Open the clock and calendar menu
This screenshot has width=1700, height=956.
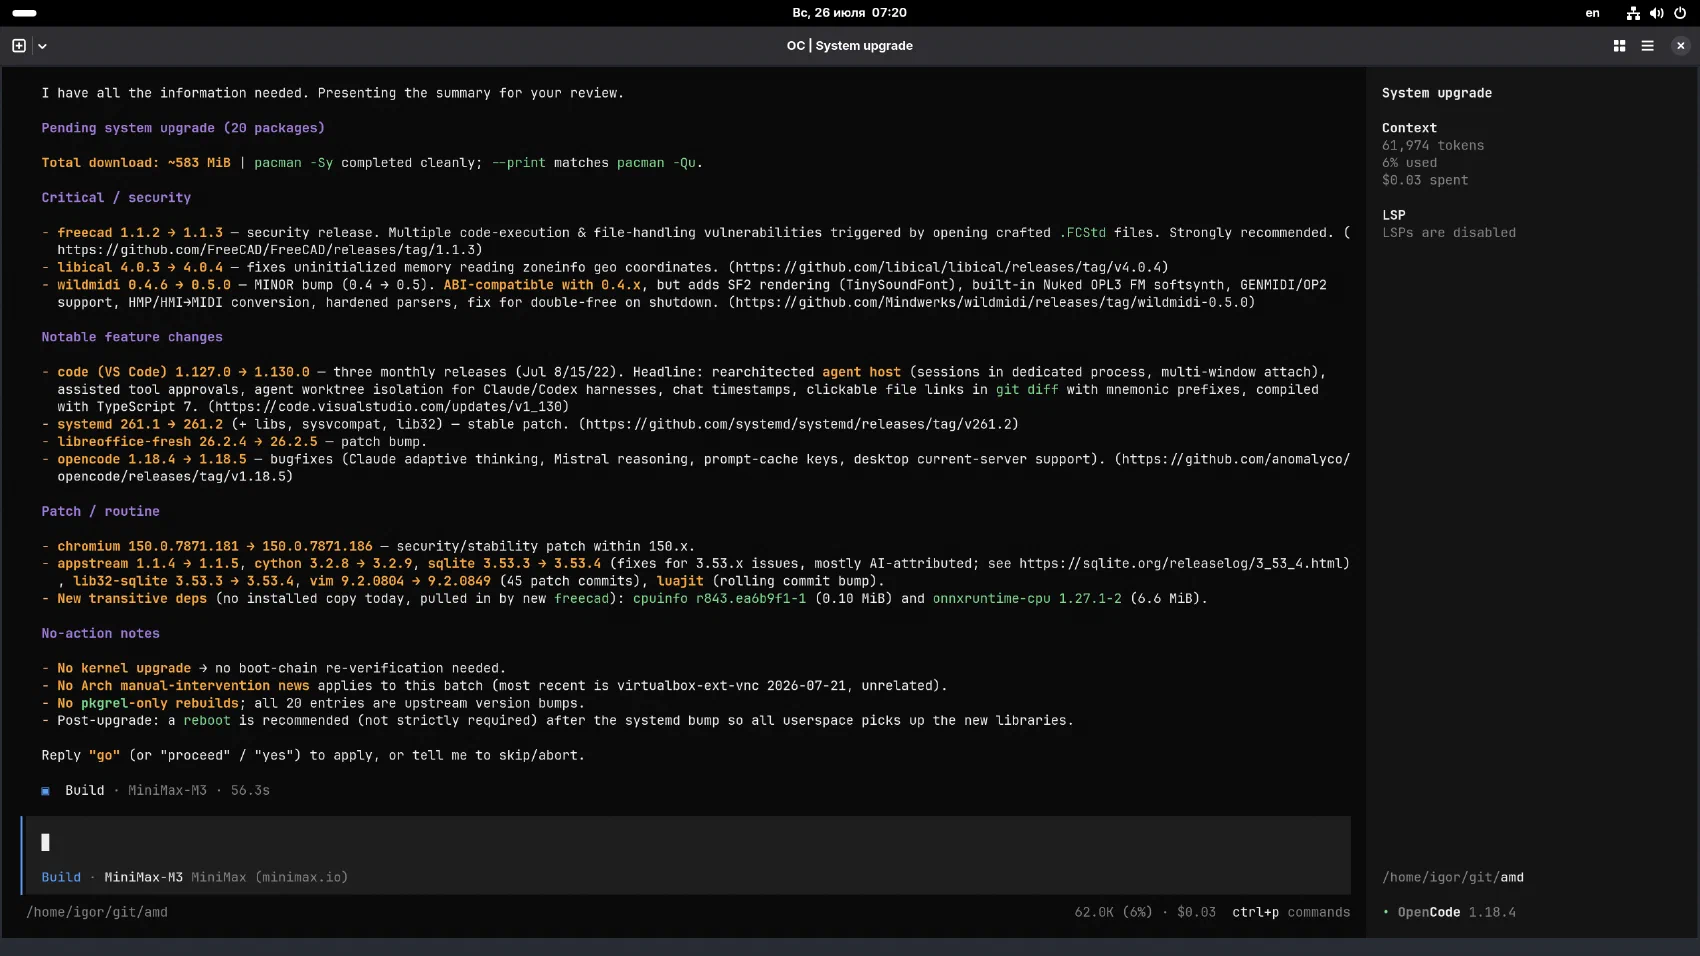(x=849, y=13)
